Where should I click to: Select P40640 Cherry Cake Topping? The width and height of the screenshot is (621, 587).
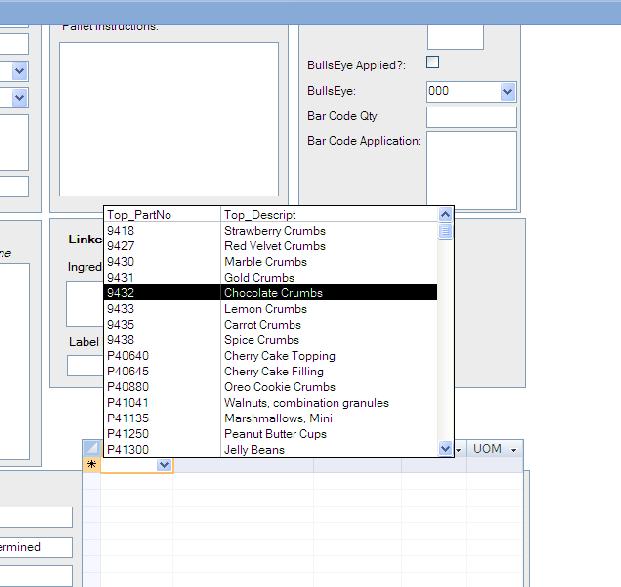(270, 356)
